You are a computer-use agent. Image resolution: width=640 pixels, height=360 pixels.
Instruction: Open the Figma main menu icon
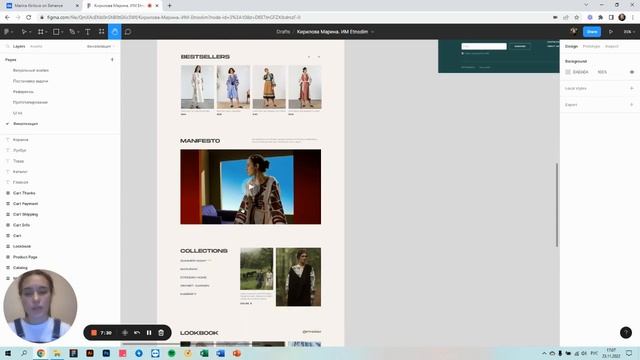[7, 31]
